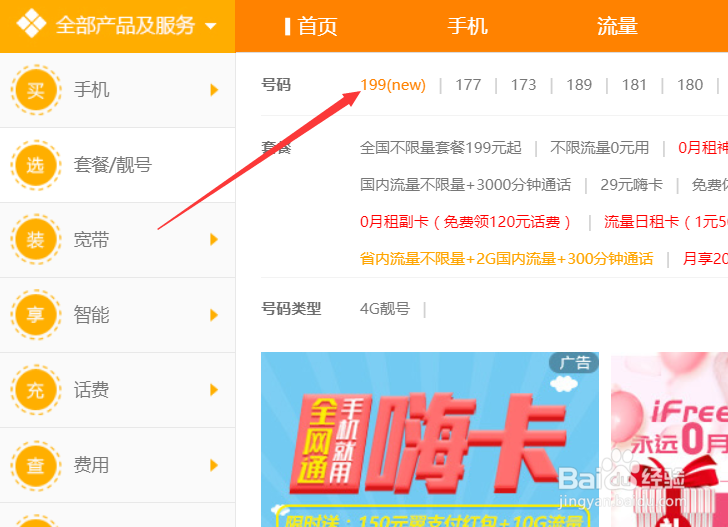Screen dimensions: 728x527
Task: Expand the 智能 sidebar arrow
Action: point(214,315)
